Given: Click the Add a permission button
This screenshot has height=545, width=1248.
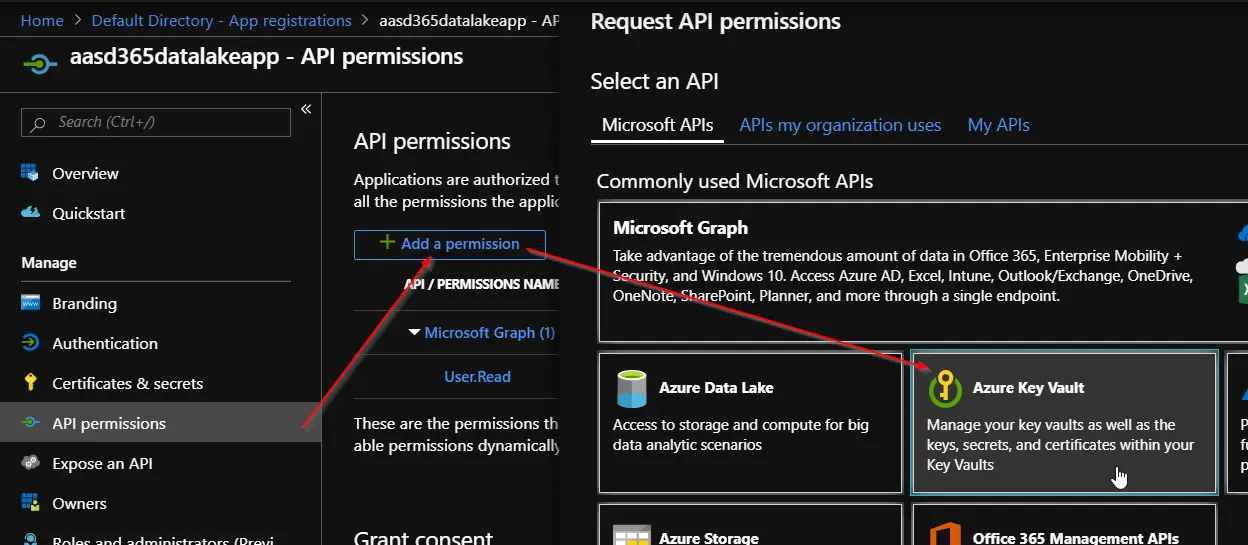Looking at the screenshot, I should pos(449,244).
